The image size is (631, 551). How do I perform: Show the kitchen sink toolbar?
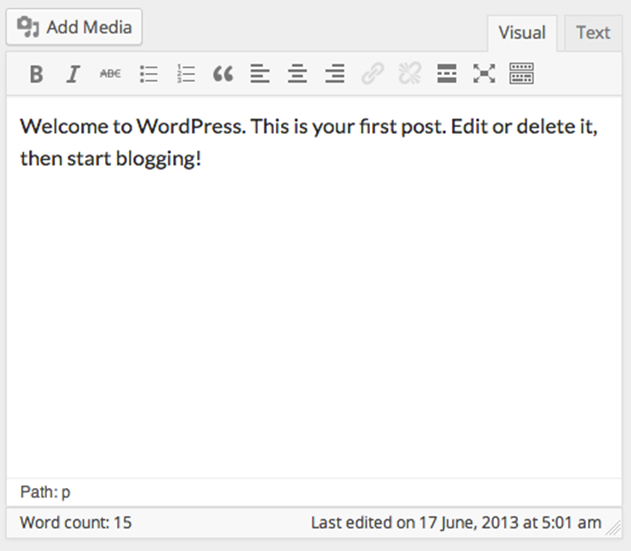pyautogui.click(x=522, y=74)
